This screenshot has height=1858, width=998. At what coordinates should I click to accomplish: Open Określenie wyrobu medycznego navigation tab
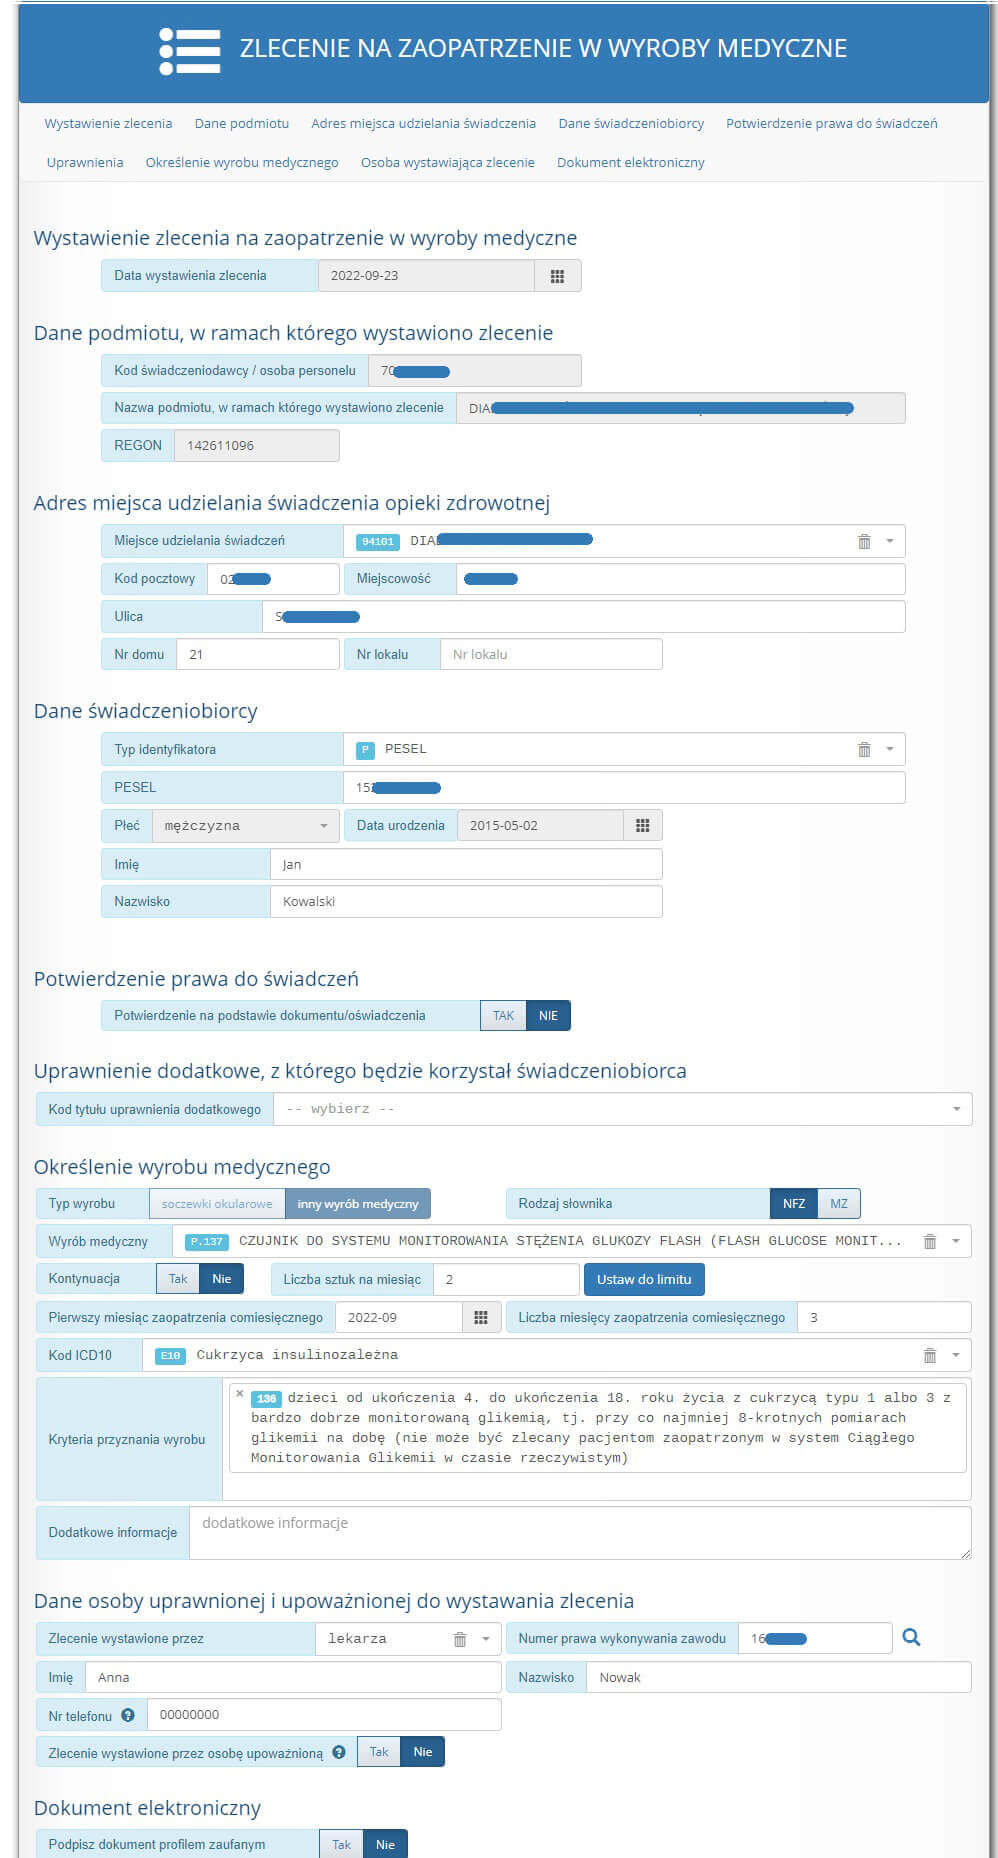click(242, 163)
